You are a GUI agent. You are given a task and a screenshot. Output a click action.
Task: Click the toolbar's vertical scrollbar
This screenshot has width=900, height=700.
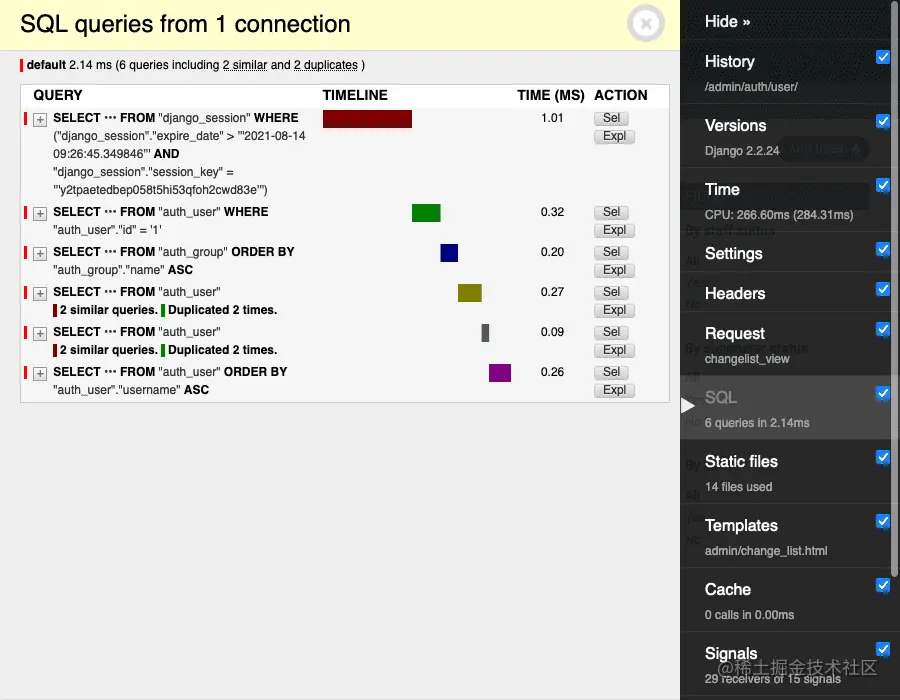(x=894, y=287)
